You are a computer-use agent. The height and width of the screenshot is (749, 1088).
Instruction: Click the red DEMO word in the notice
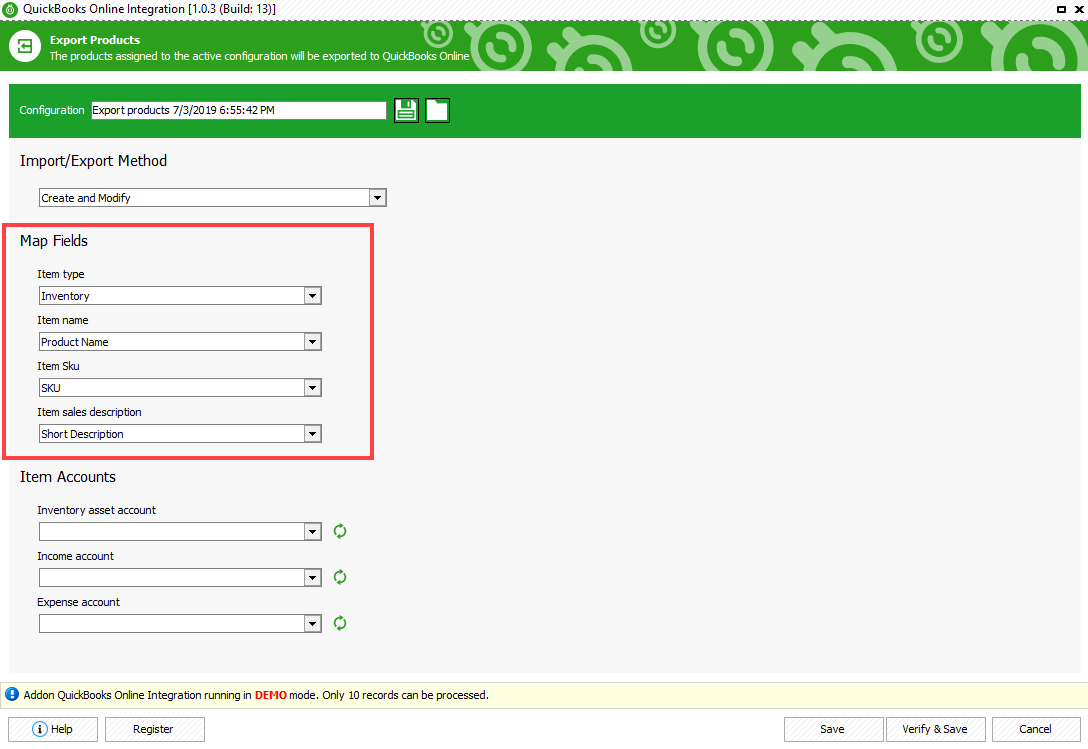coord(271,695)
